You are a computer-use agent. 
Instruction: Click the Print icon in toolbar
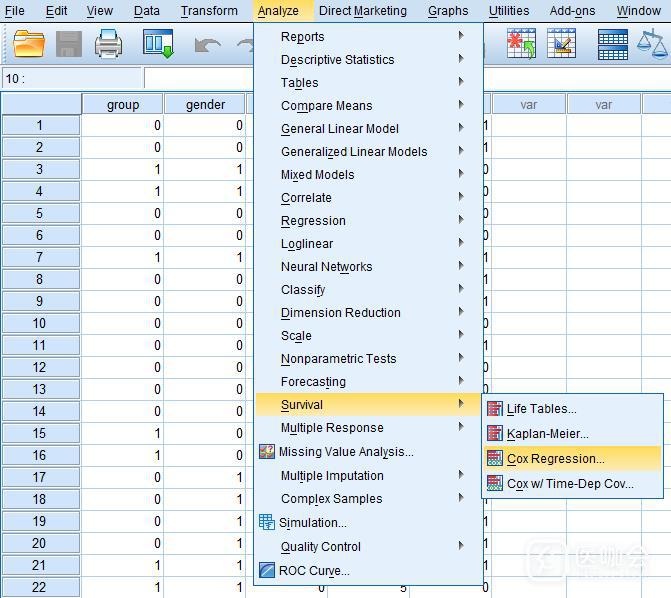click(108, 44)
